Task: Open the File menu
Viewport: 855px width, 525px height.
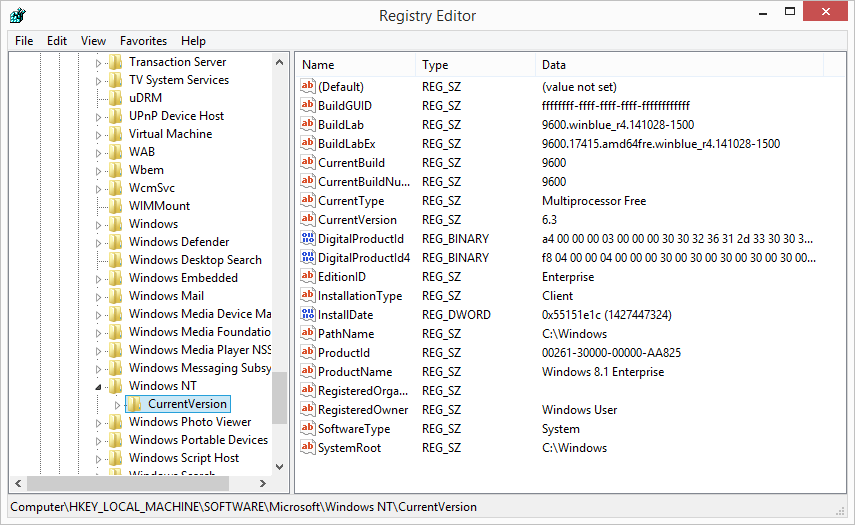Action: pyautogui.click(x=24, y=41)
